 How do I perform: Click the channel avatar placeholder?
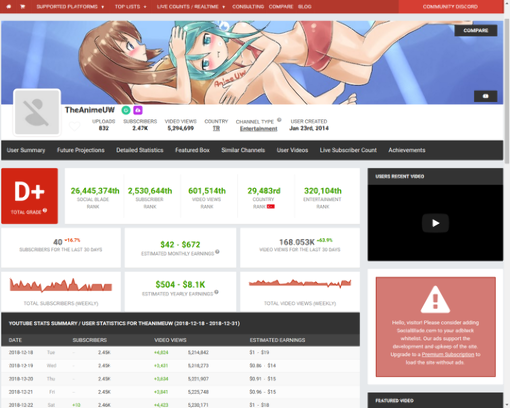37,112
